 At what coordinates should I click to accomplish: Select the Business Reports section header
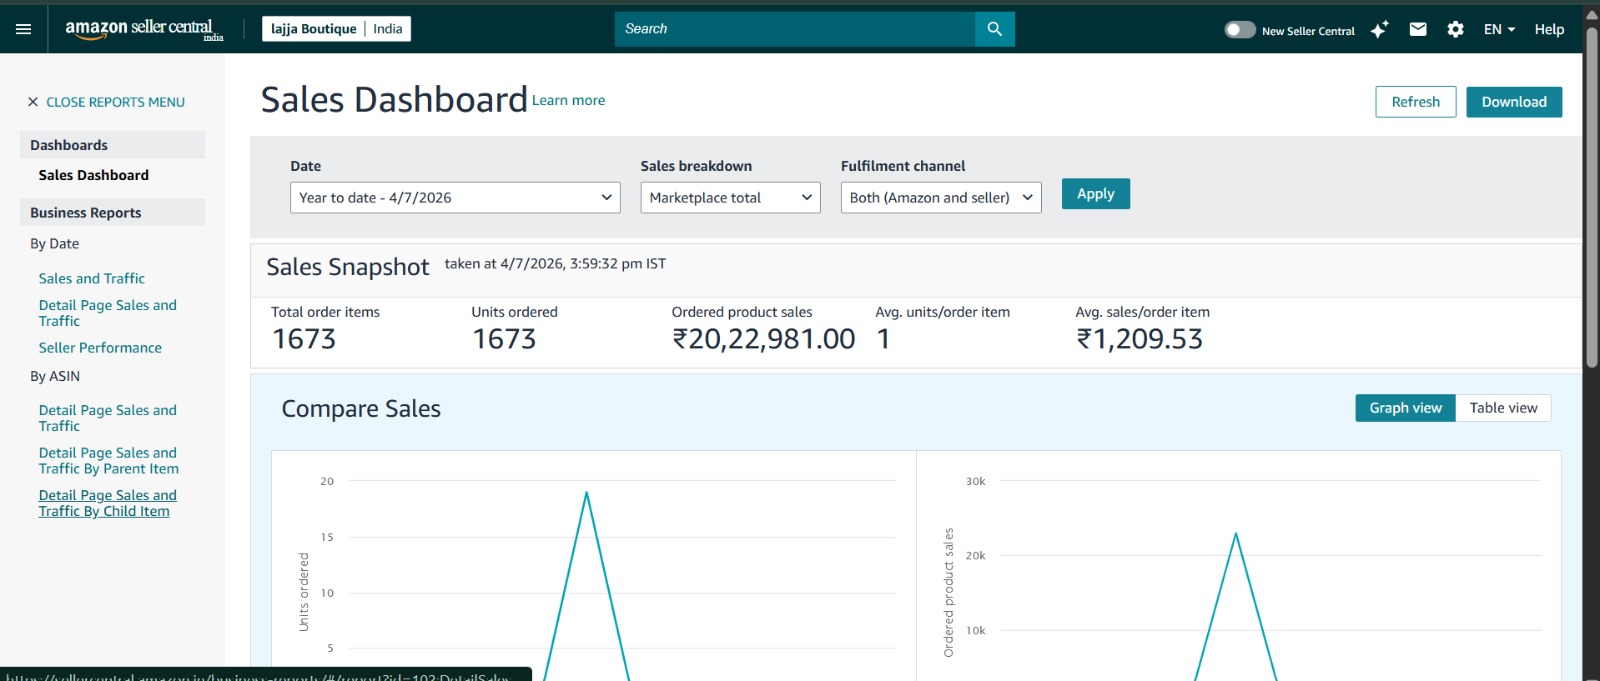[112, 213]
